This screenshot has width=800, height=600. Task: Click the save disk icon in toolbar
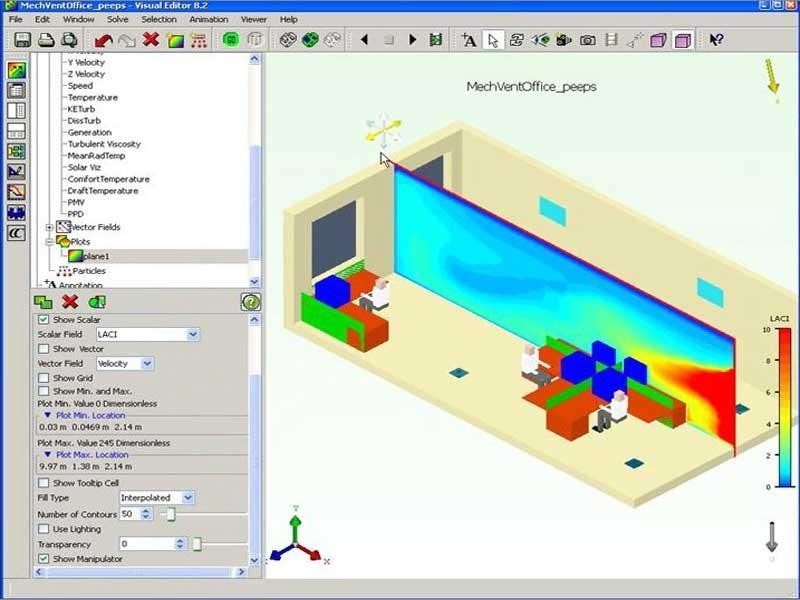[x=22, y=40]
